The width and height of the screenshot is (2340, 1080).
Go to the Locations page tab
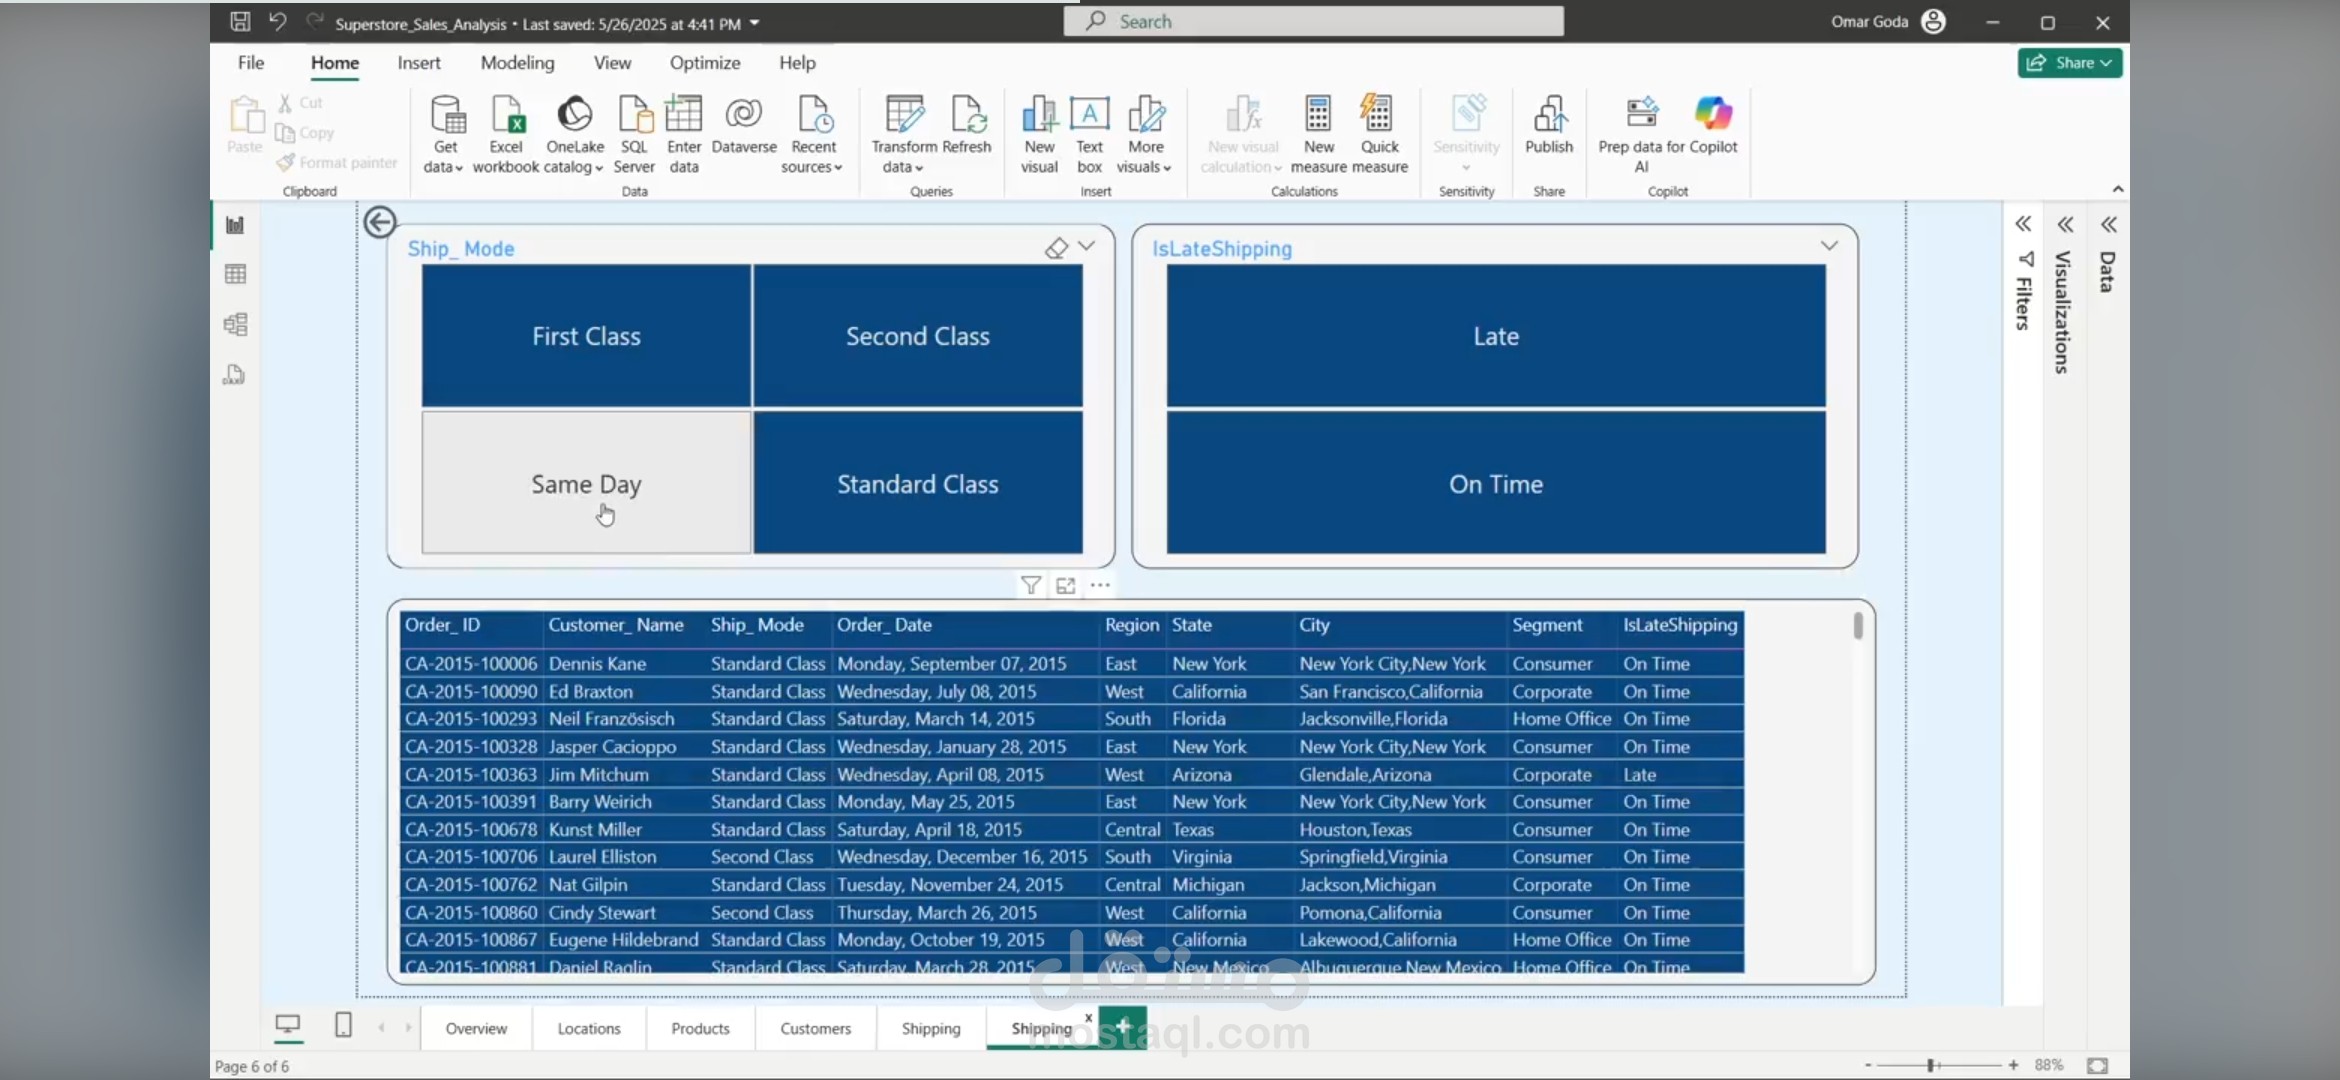pyautogui.click(x=589, y=1028)
